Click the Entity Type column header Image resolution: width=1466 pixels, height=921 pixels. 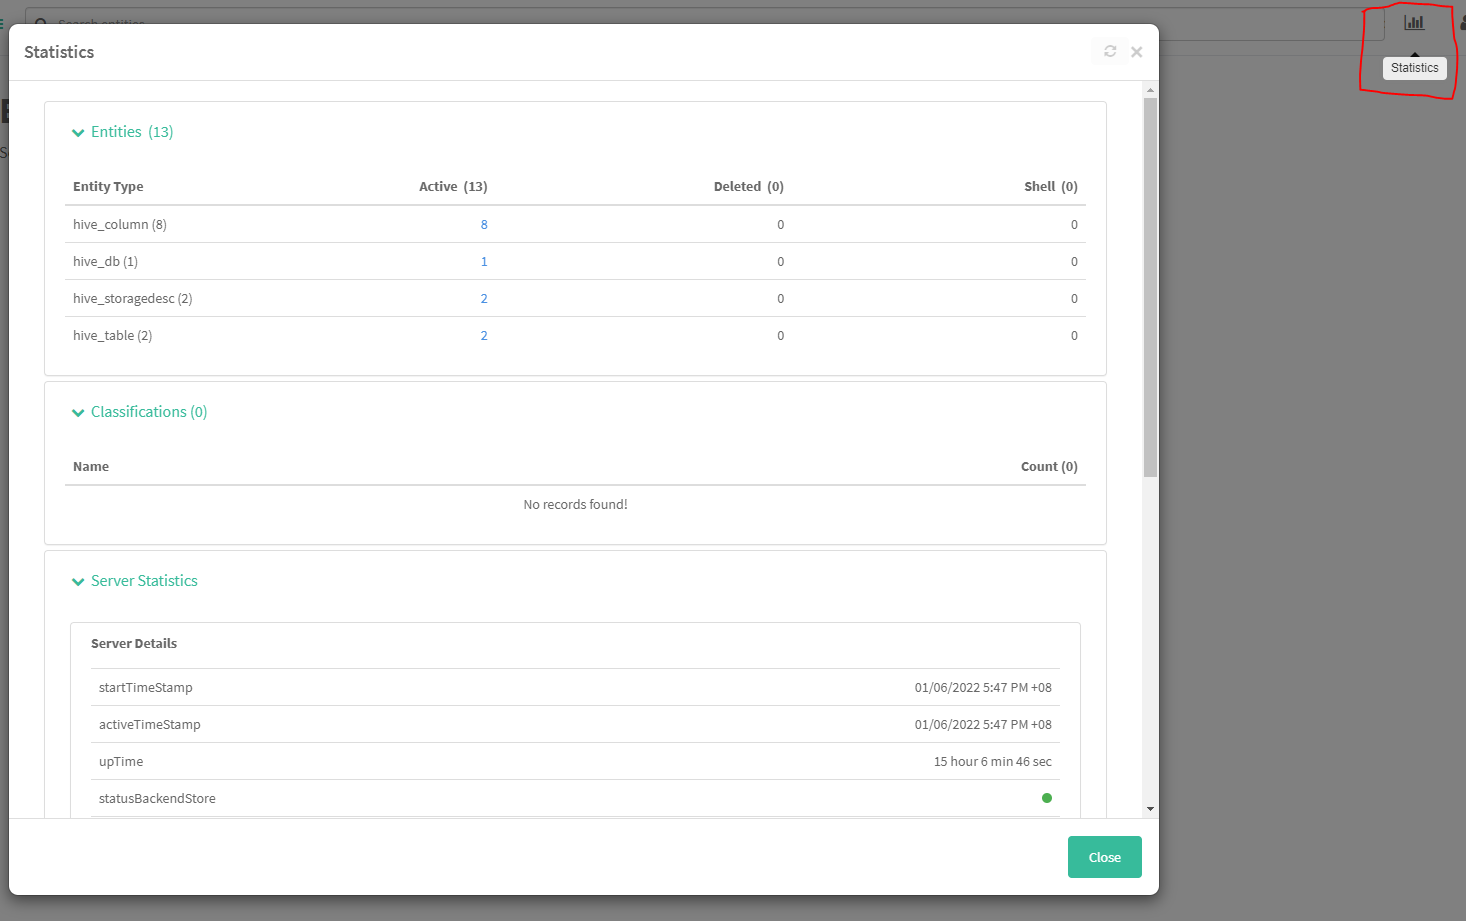pos(108,186)
